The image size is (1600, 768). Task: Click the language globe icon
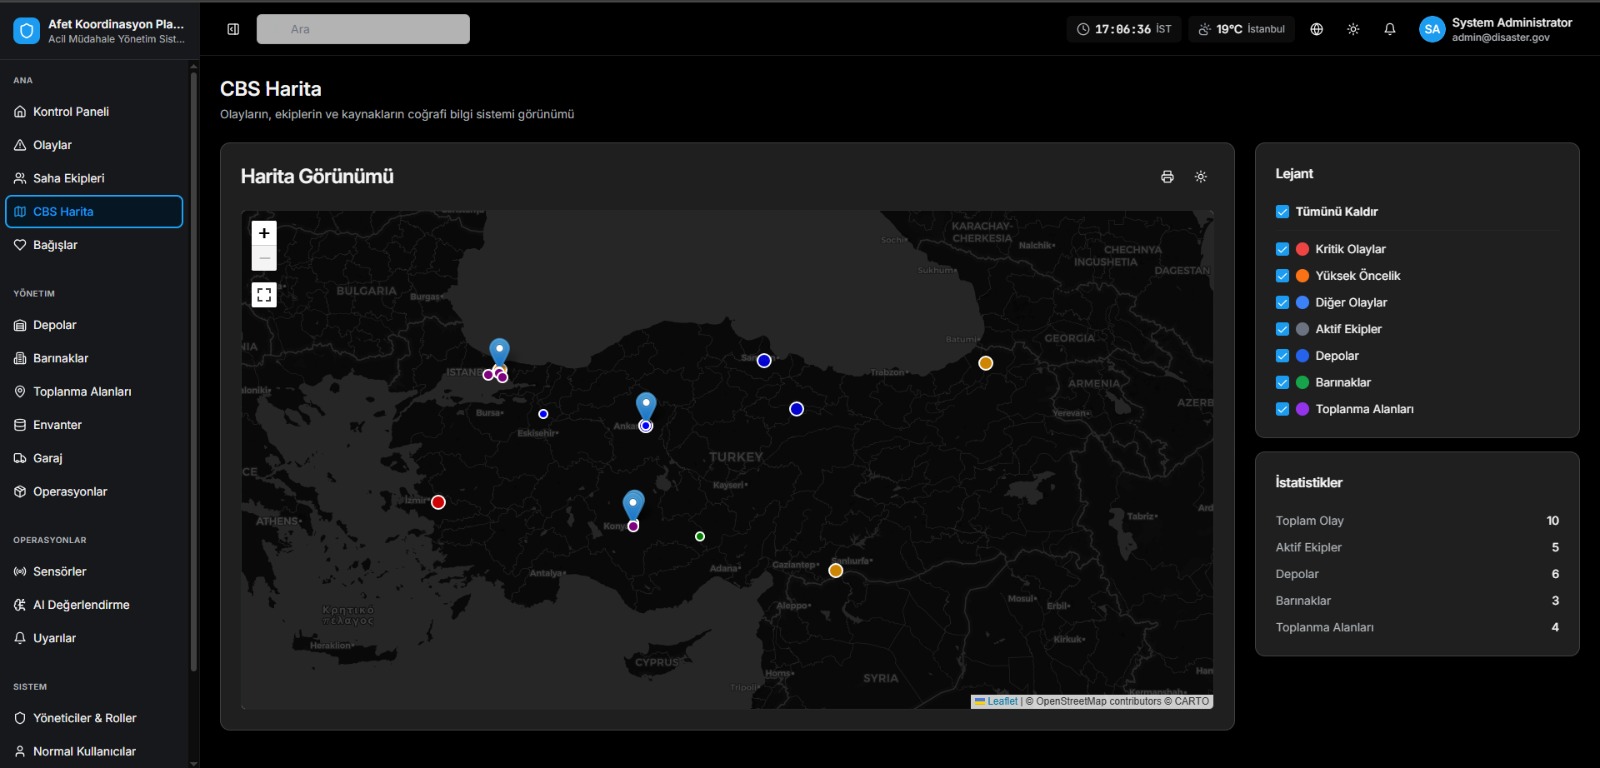(1317, 29)
